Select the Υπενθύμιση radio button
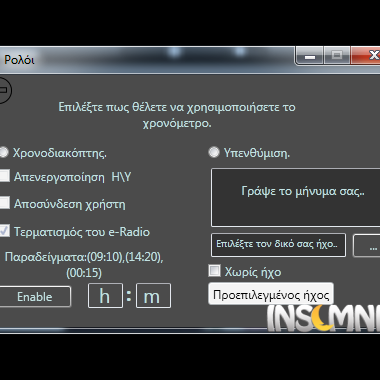 point(214,152)
